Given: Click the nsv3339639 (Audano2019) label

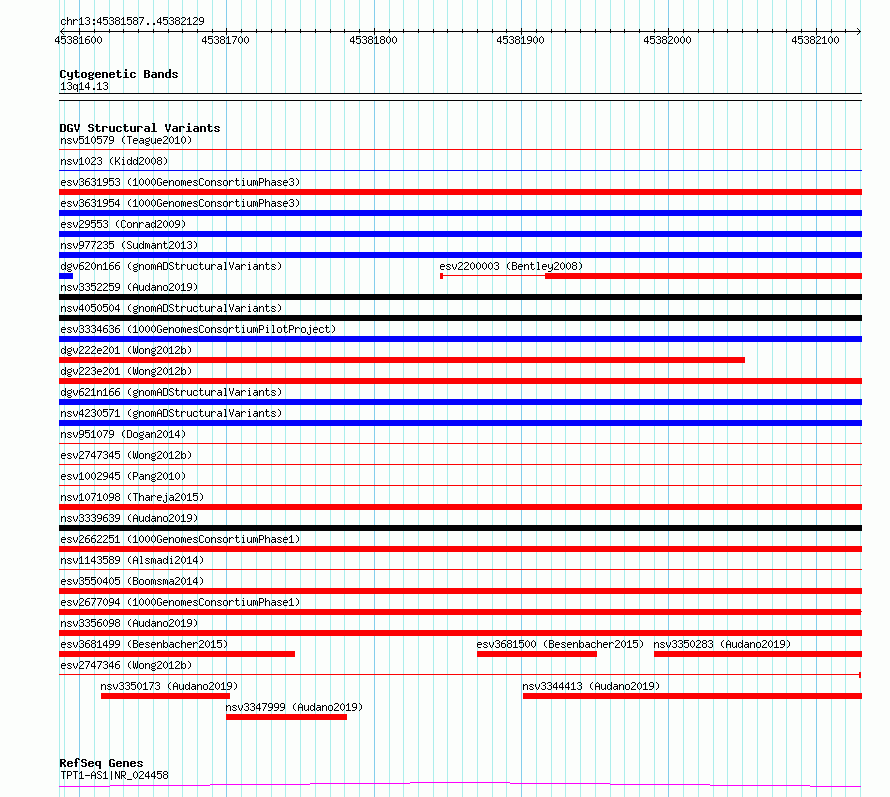Looking at the screenshot, I should pyautogui.click(x=129, y=518).
